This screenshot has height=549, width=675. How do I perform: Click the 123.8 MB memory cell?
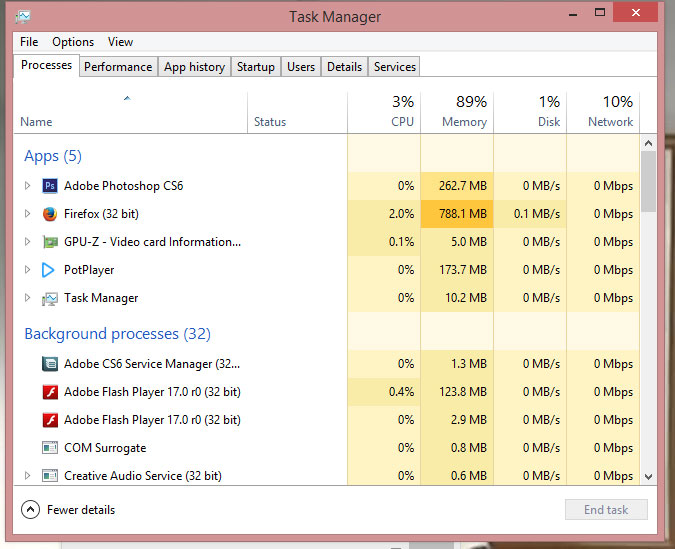coord(457,392)
